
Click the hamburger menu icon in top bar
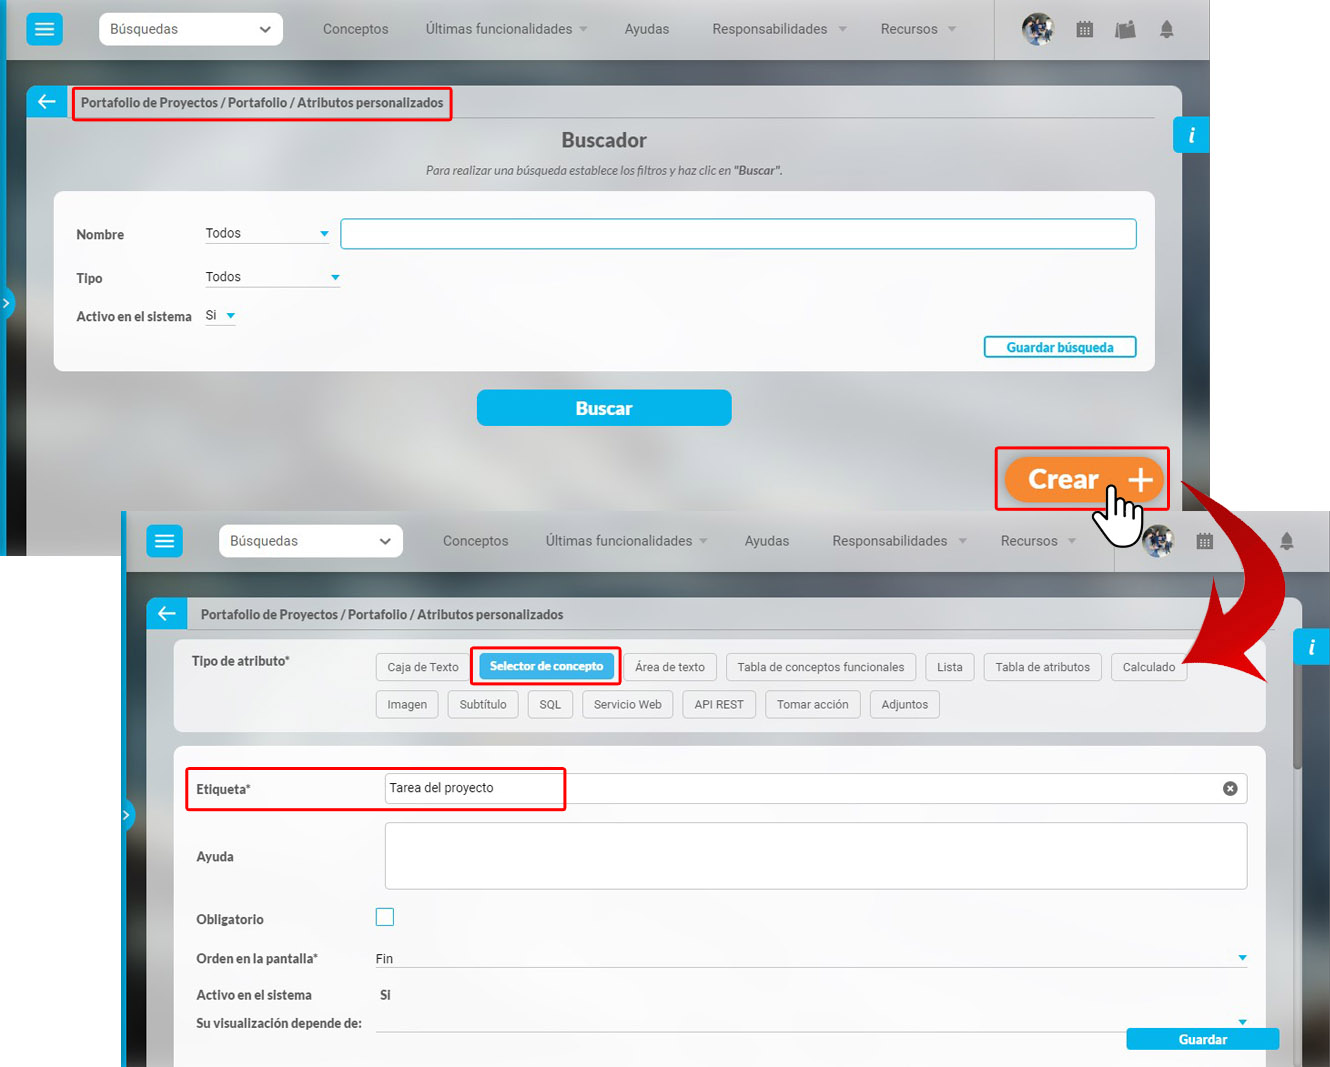44,29
